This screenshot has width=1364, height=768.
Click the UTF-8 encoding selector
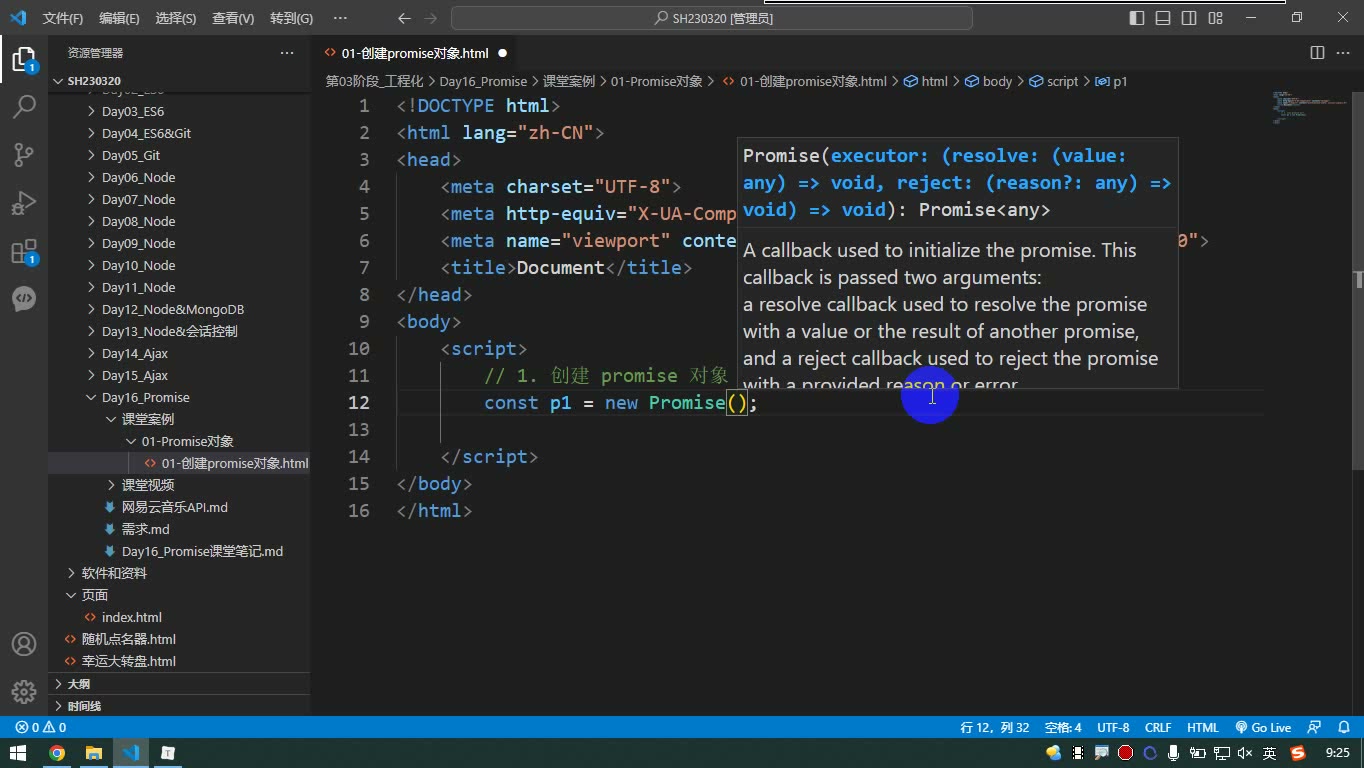[x=1113, y=728]
